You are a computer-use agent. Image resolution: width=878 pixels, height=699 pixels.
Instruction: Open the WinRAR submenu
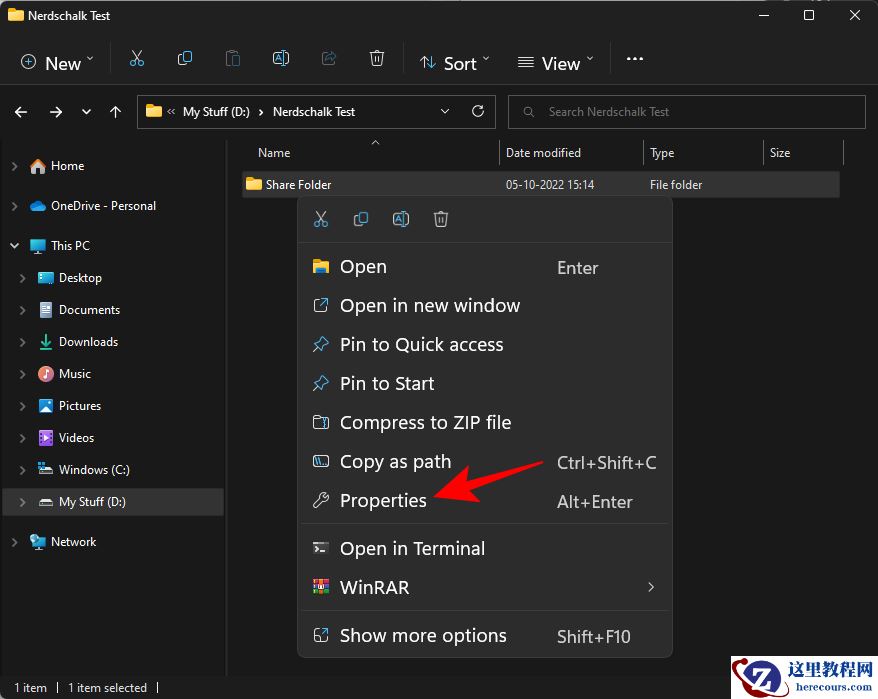485,588
